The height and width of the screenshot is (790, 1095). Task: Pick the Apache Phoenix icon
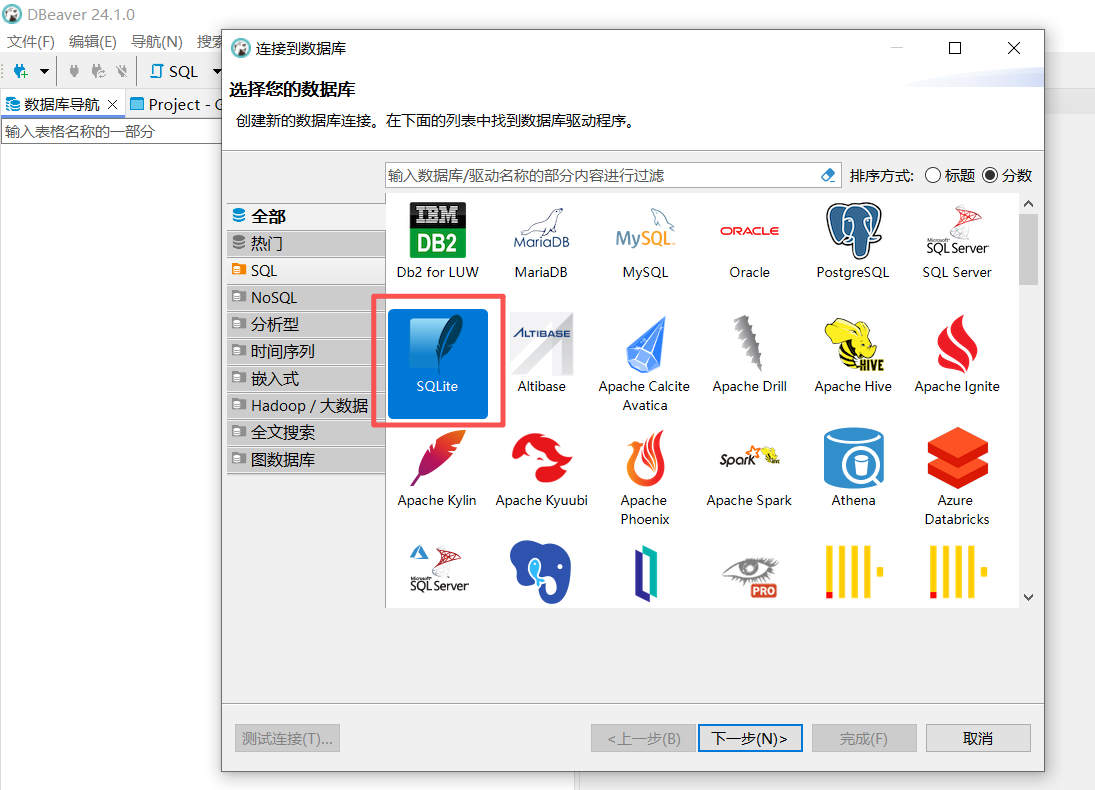click(645, 458)
